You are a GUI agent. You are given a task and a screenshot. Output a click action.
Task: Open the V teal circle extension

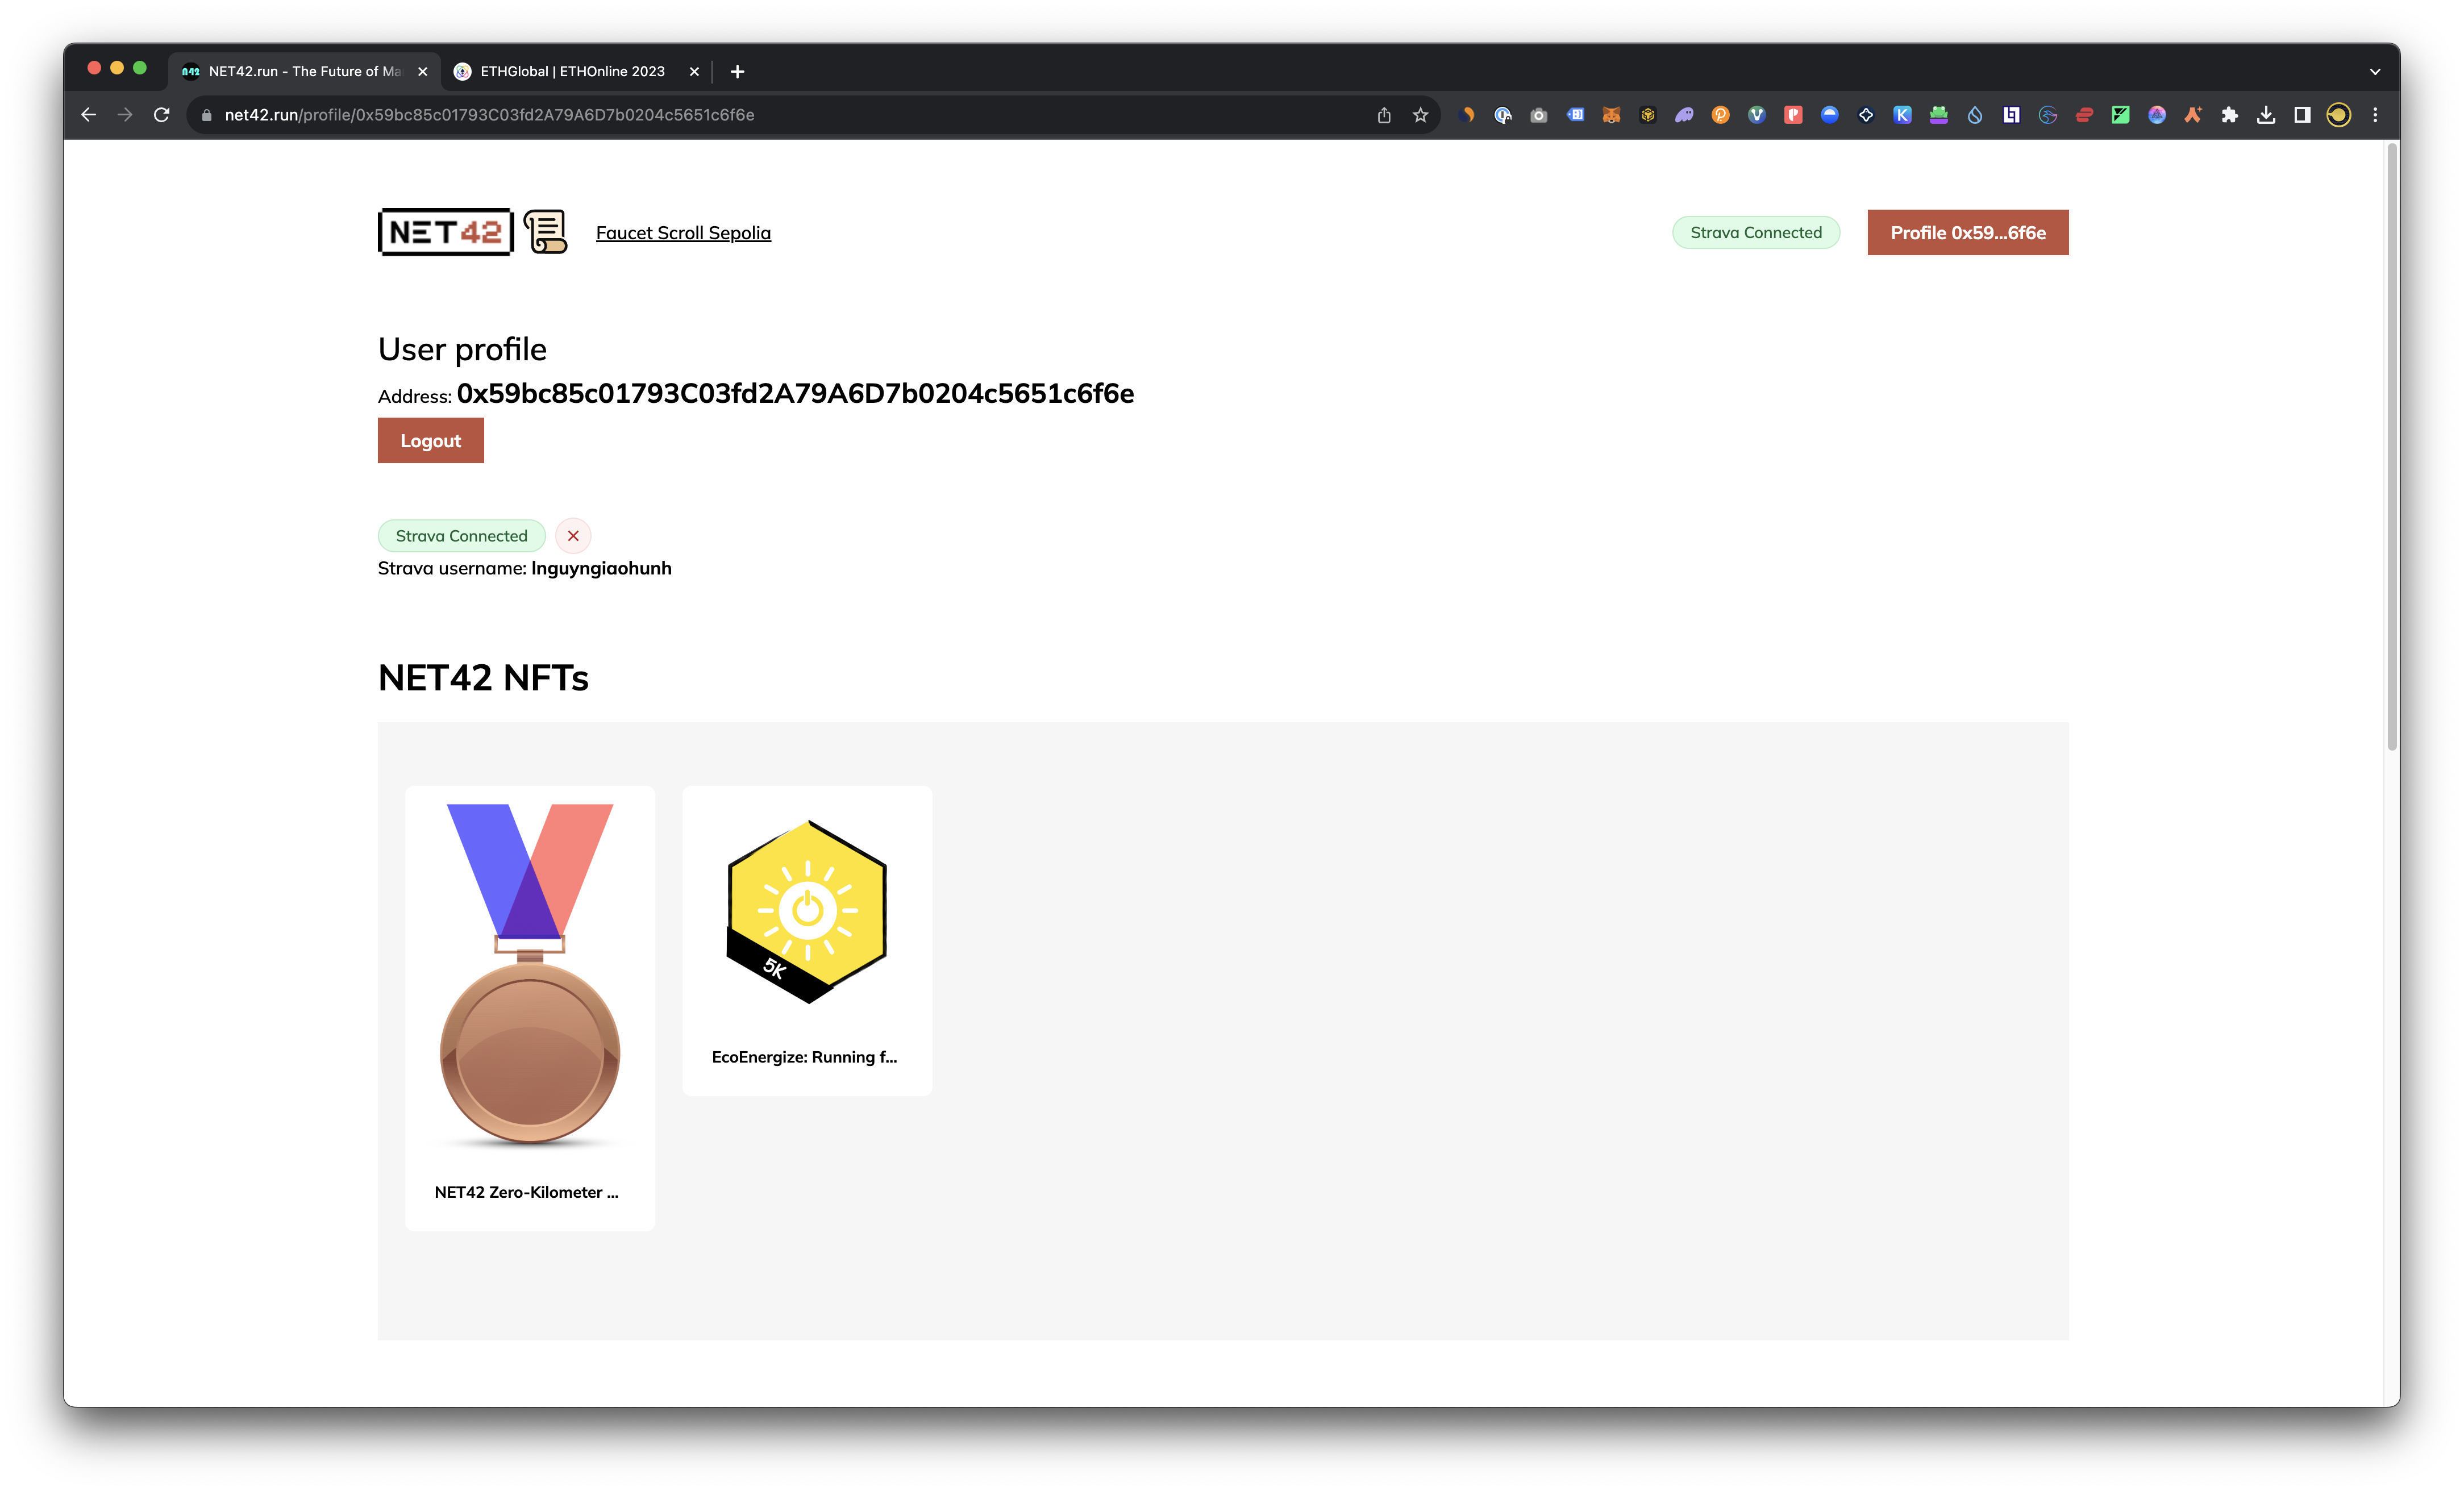[x=1756, y=115]
